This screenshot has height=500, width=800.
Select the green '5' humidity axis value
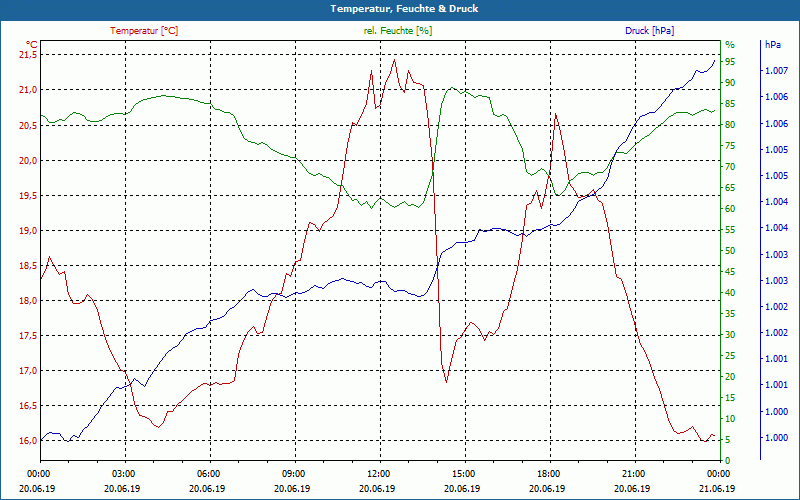pyautogui.click(x=728, y=440)
